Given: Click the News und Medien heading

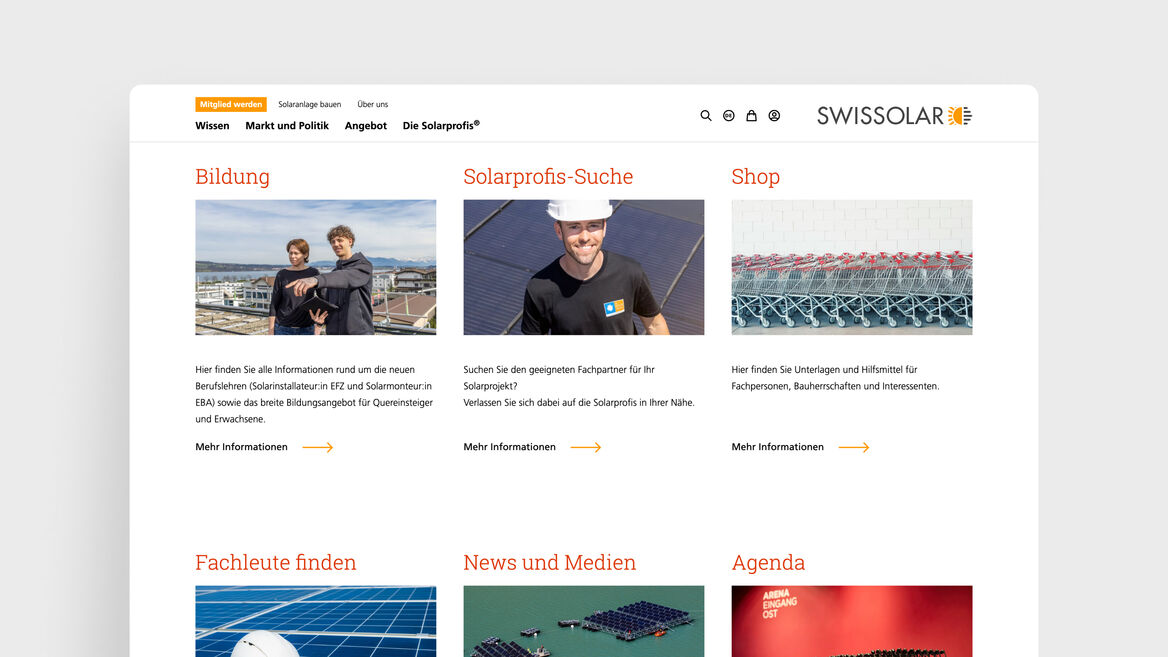Looking at the screenshot, I should coord(550,562).
